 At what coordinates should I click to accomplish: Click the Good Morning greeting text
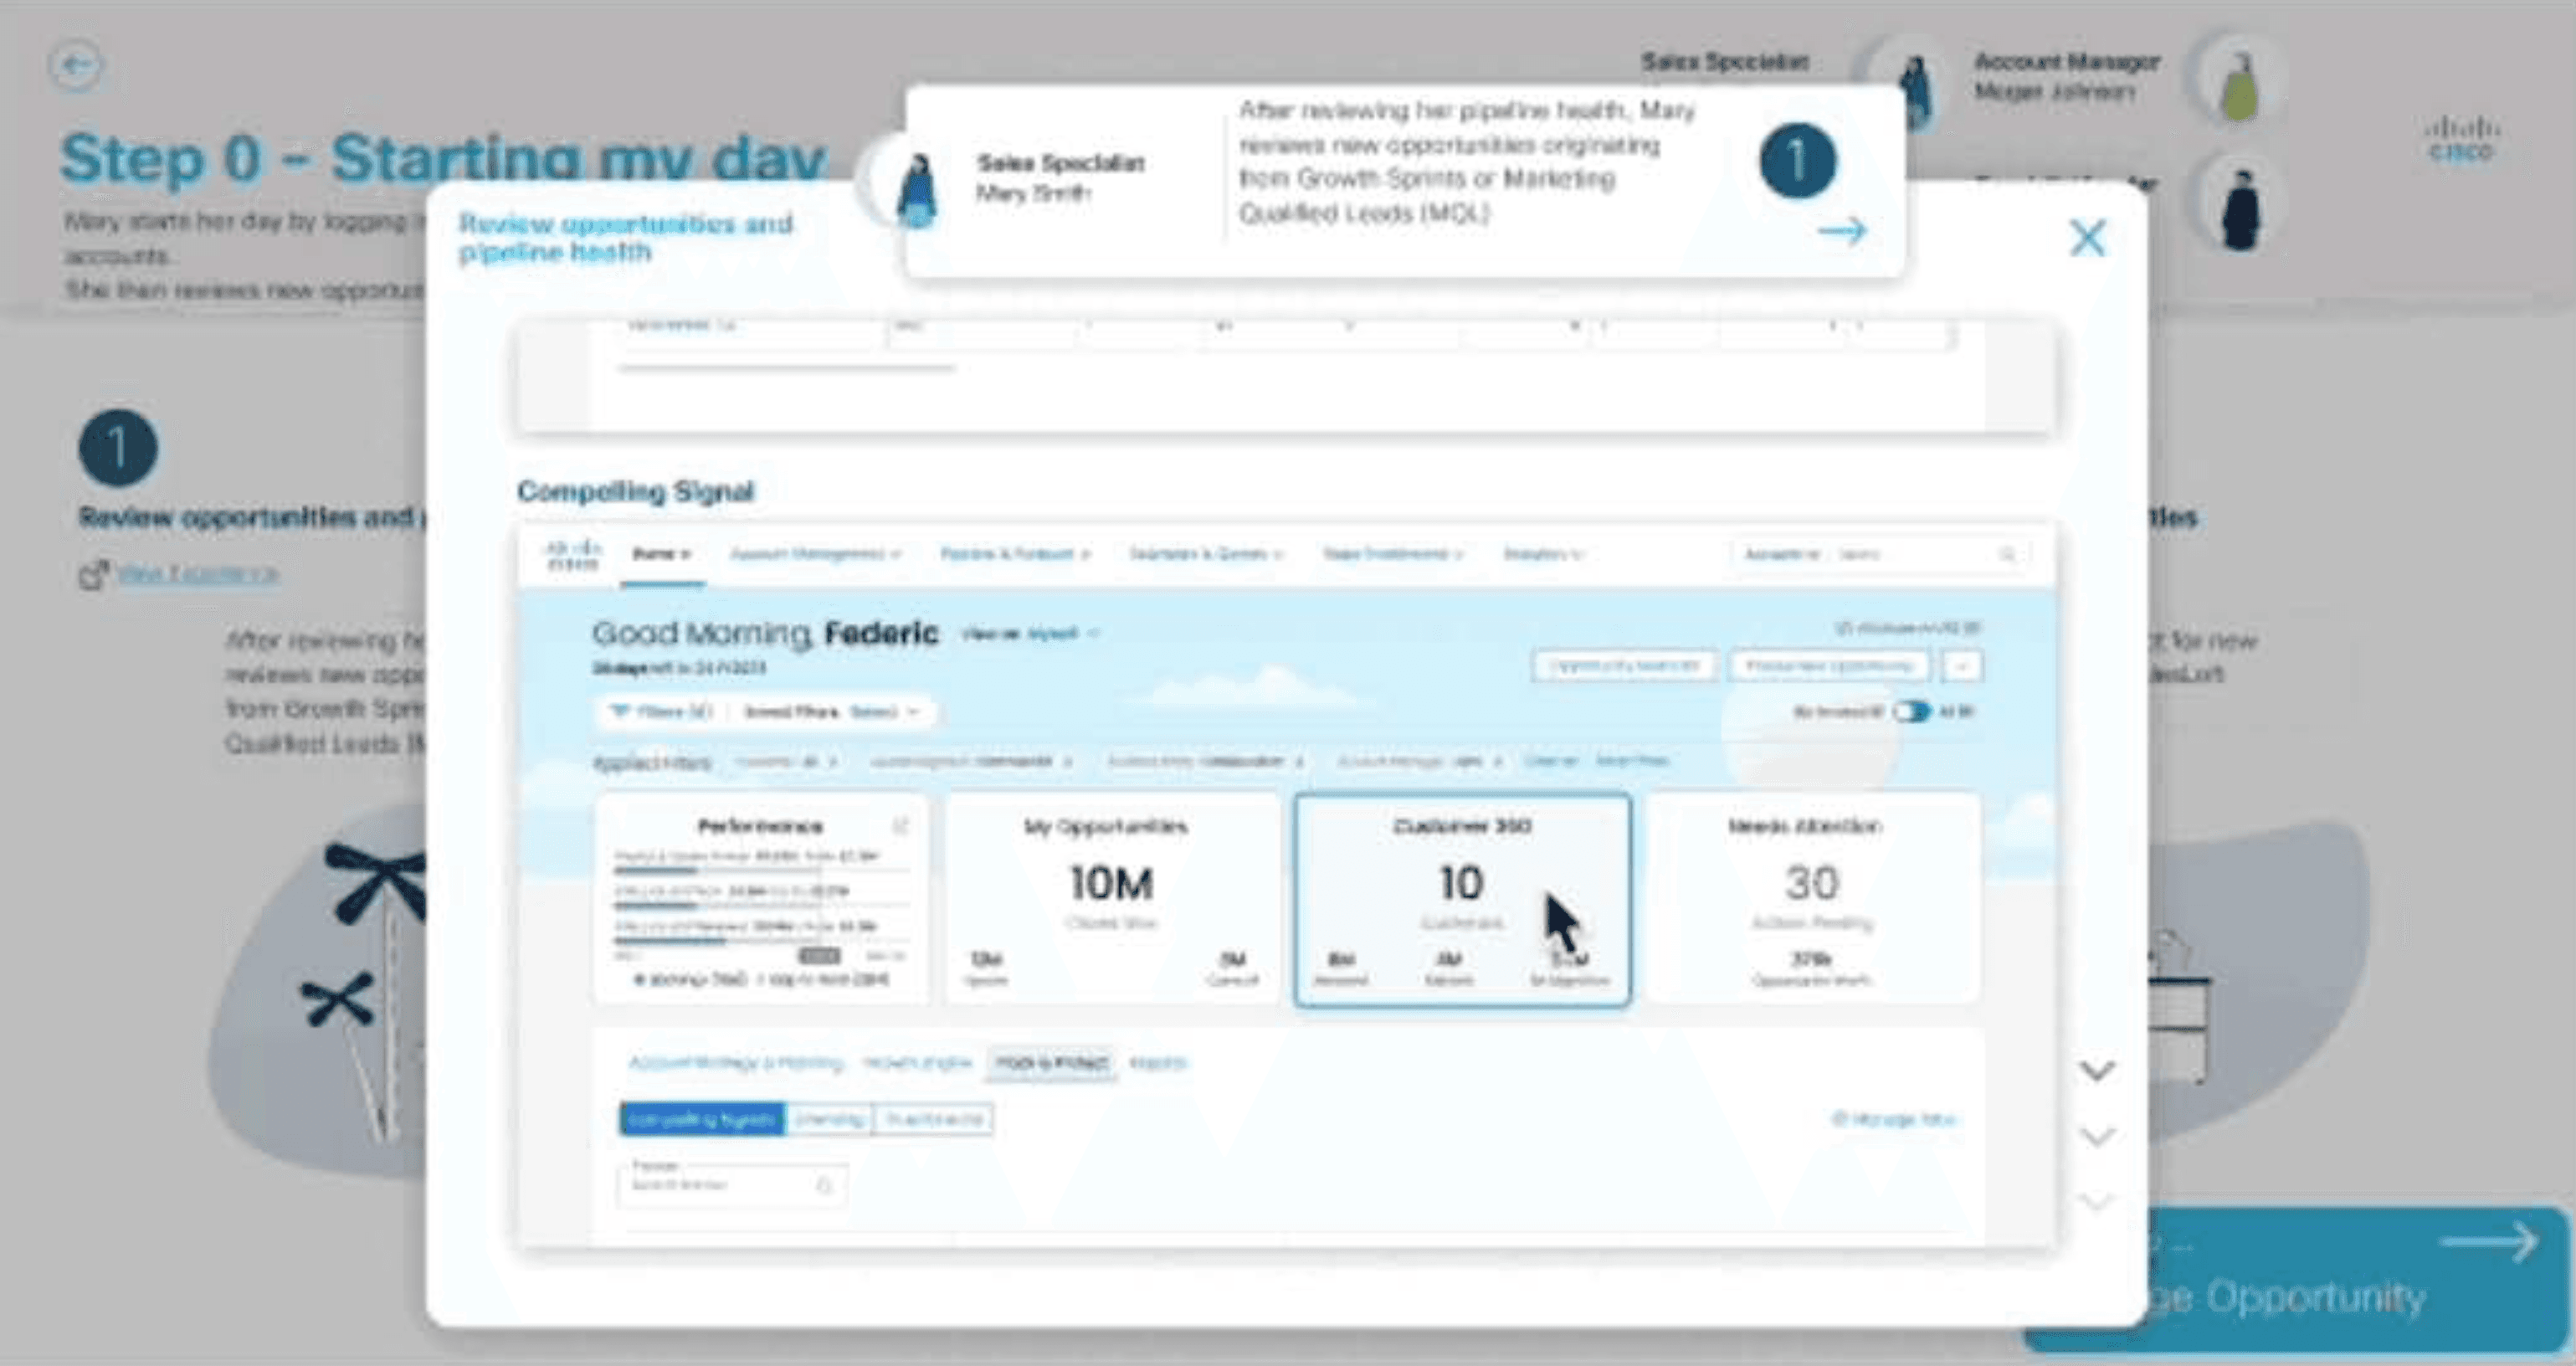click(x=765, y=633)
